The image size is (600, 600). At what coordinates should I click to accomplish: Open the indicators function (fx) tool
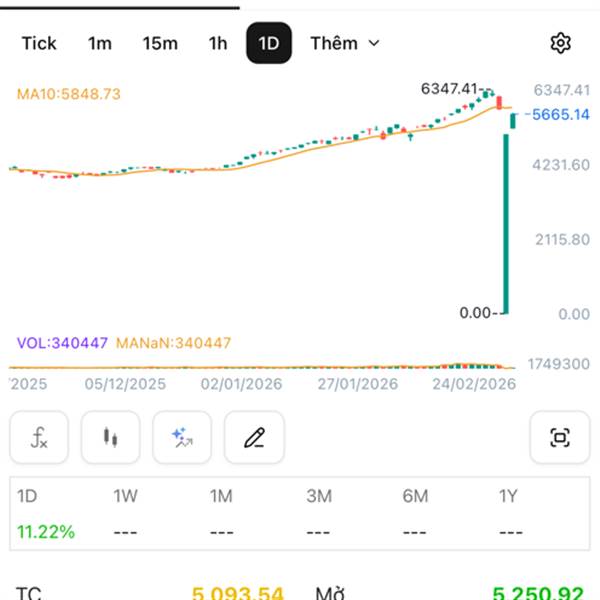click(x=39, y=437)
